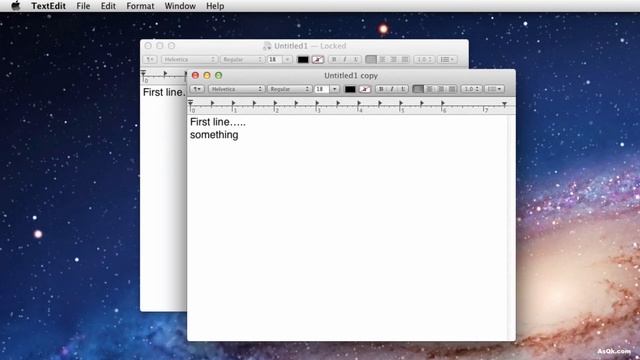Open list bullets dropdown in Untitled1 Locked window

[x=447, y=60]
